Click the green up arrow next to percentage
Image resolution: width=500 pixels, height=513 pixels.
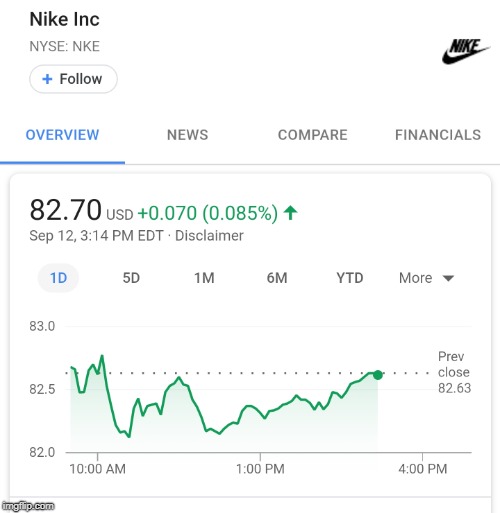click(290, 213)
